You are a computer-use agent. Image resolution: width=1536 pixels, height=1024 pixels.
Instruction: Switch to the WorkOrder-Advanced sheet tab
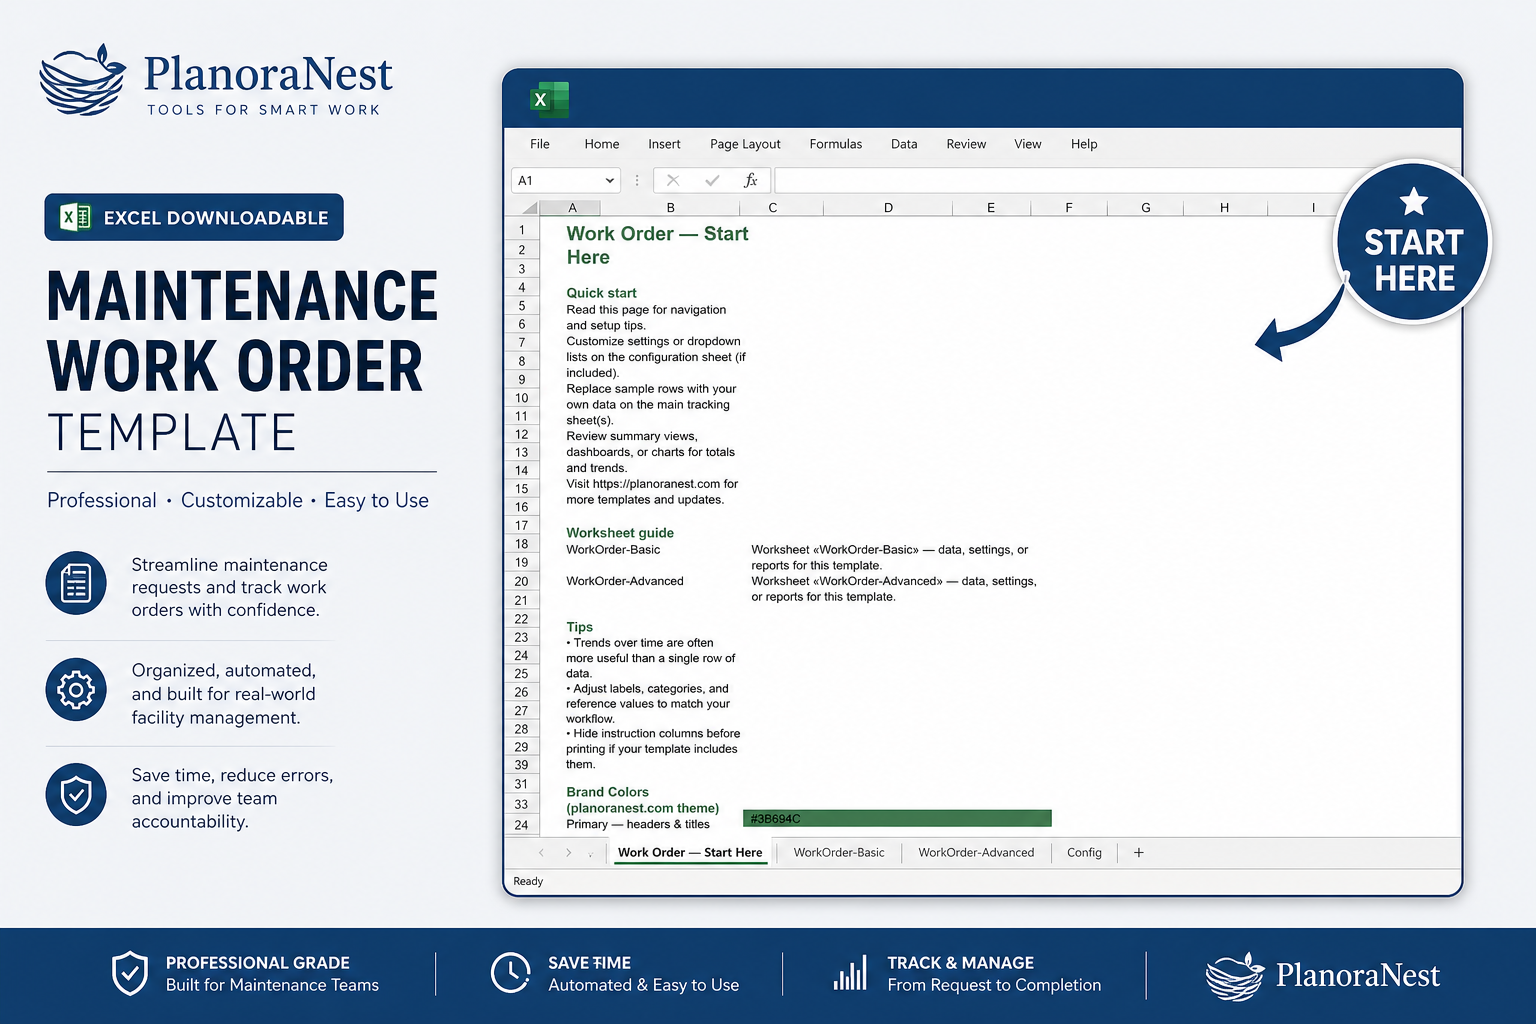click(976, 853)
